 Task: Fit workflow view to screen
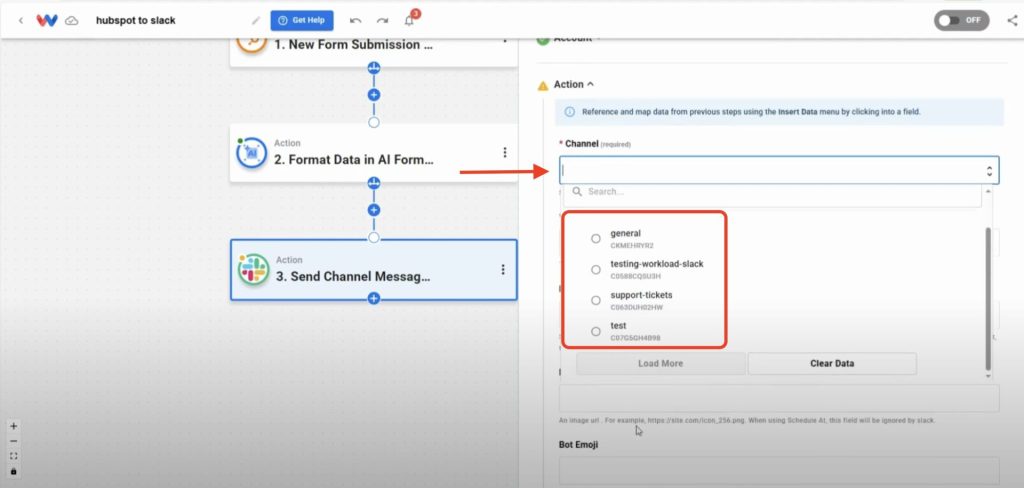point(14,456)
